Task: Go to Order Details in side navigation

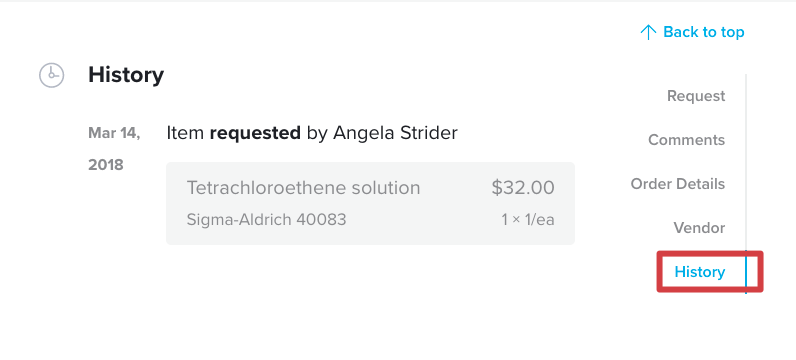Action: pos(678,184)
